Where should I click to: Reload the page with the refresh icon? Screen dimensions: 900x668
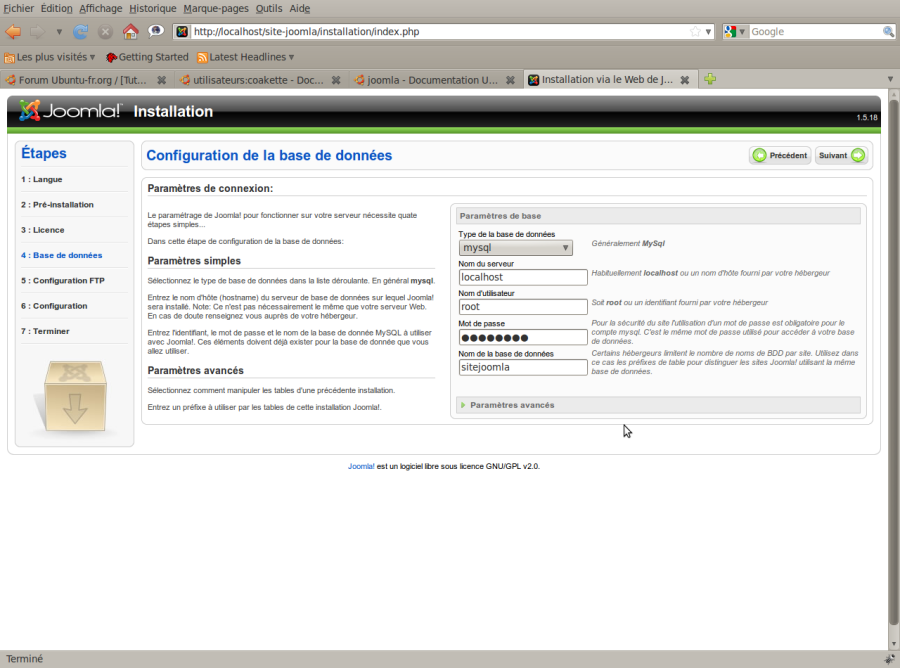(x=80, y=32)
